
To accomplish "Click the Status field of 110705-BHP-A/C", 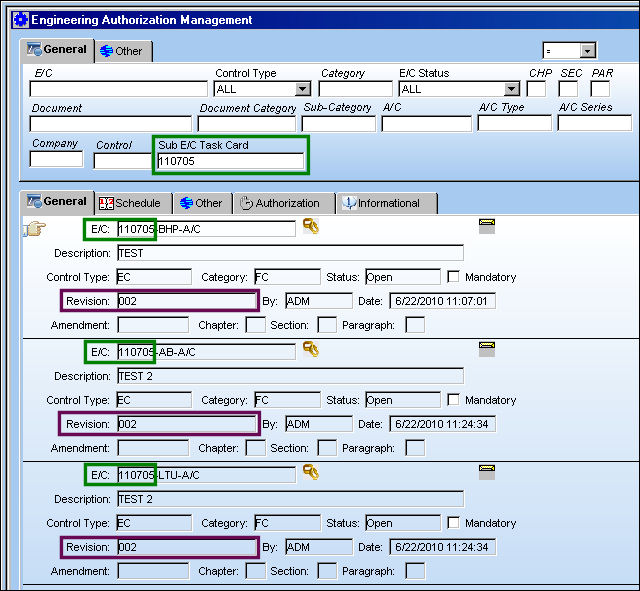I will [x=403, y=277].
